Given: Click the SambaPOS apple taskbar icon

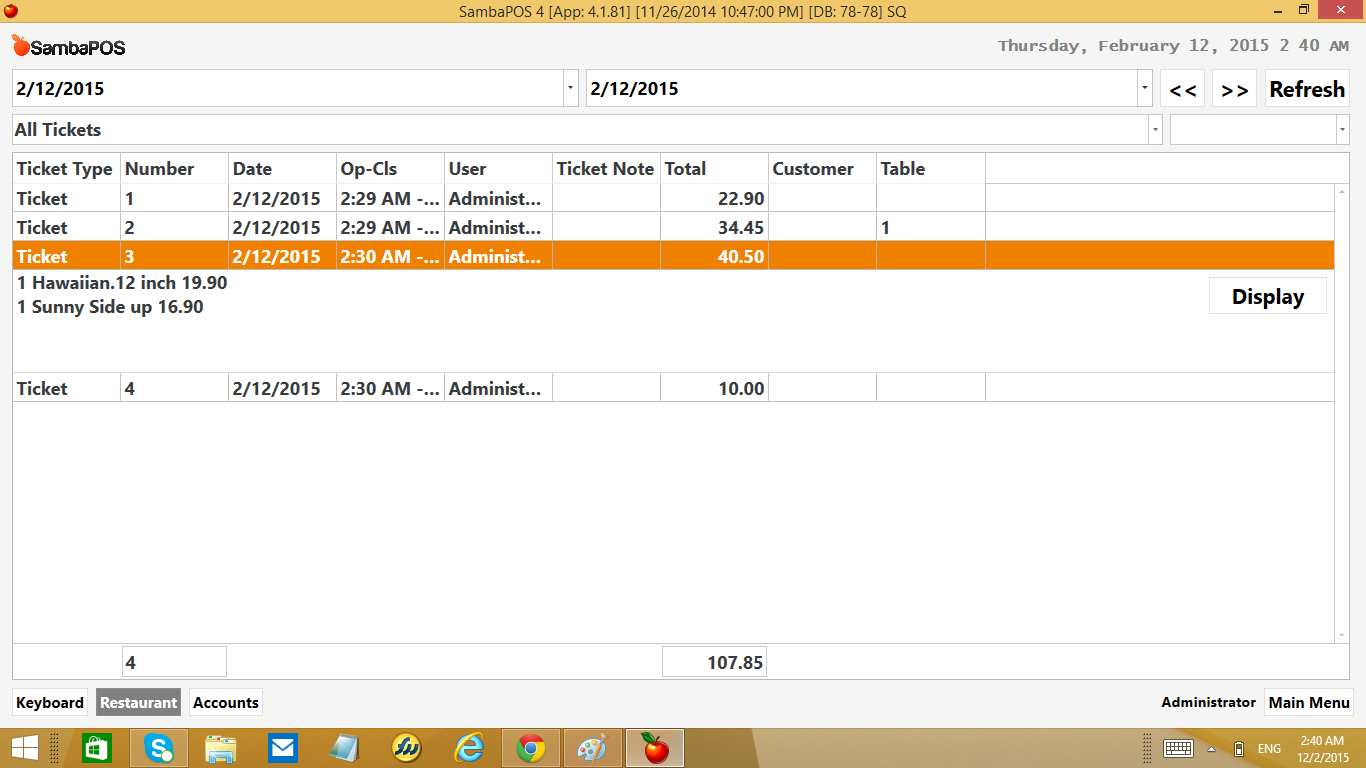Looking at the screenshot, I should tap(655, 748).
